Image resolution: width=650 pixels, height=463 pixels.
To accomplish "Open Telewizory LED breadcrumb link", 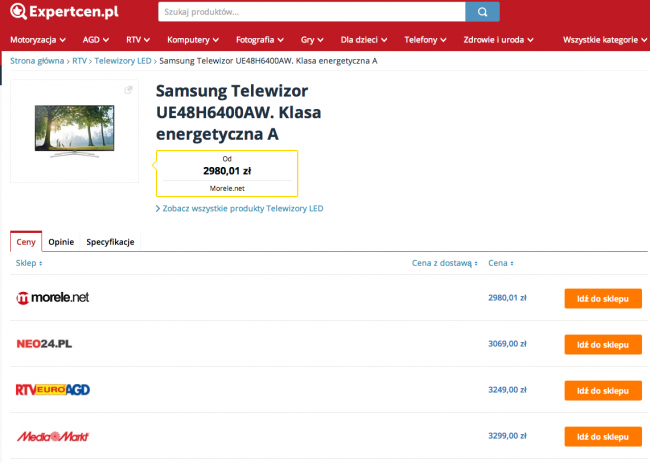I will 123,61.
